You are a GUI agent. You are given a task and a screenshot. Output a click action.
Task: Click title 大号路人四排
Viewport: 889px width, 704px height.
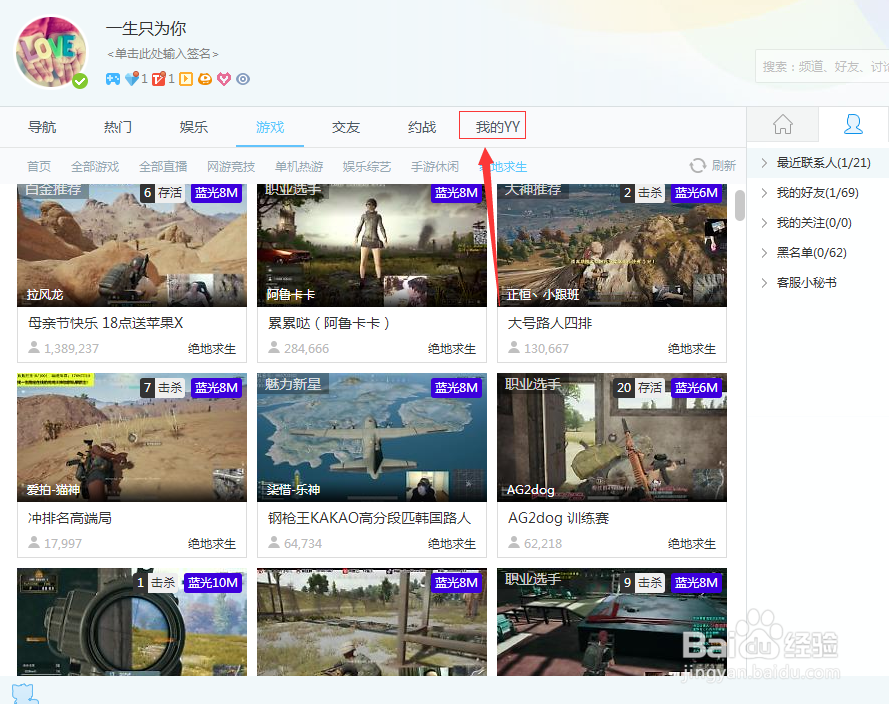(x=550, y=323)
